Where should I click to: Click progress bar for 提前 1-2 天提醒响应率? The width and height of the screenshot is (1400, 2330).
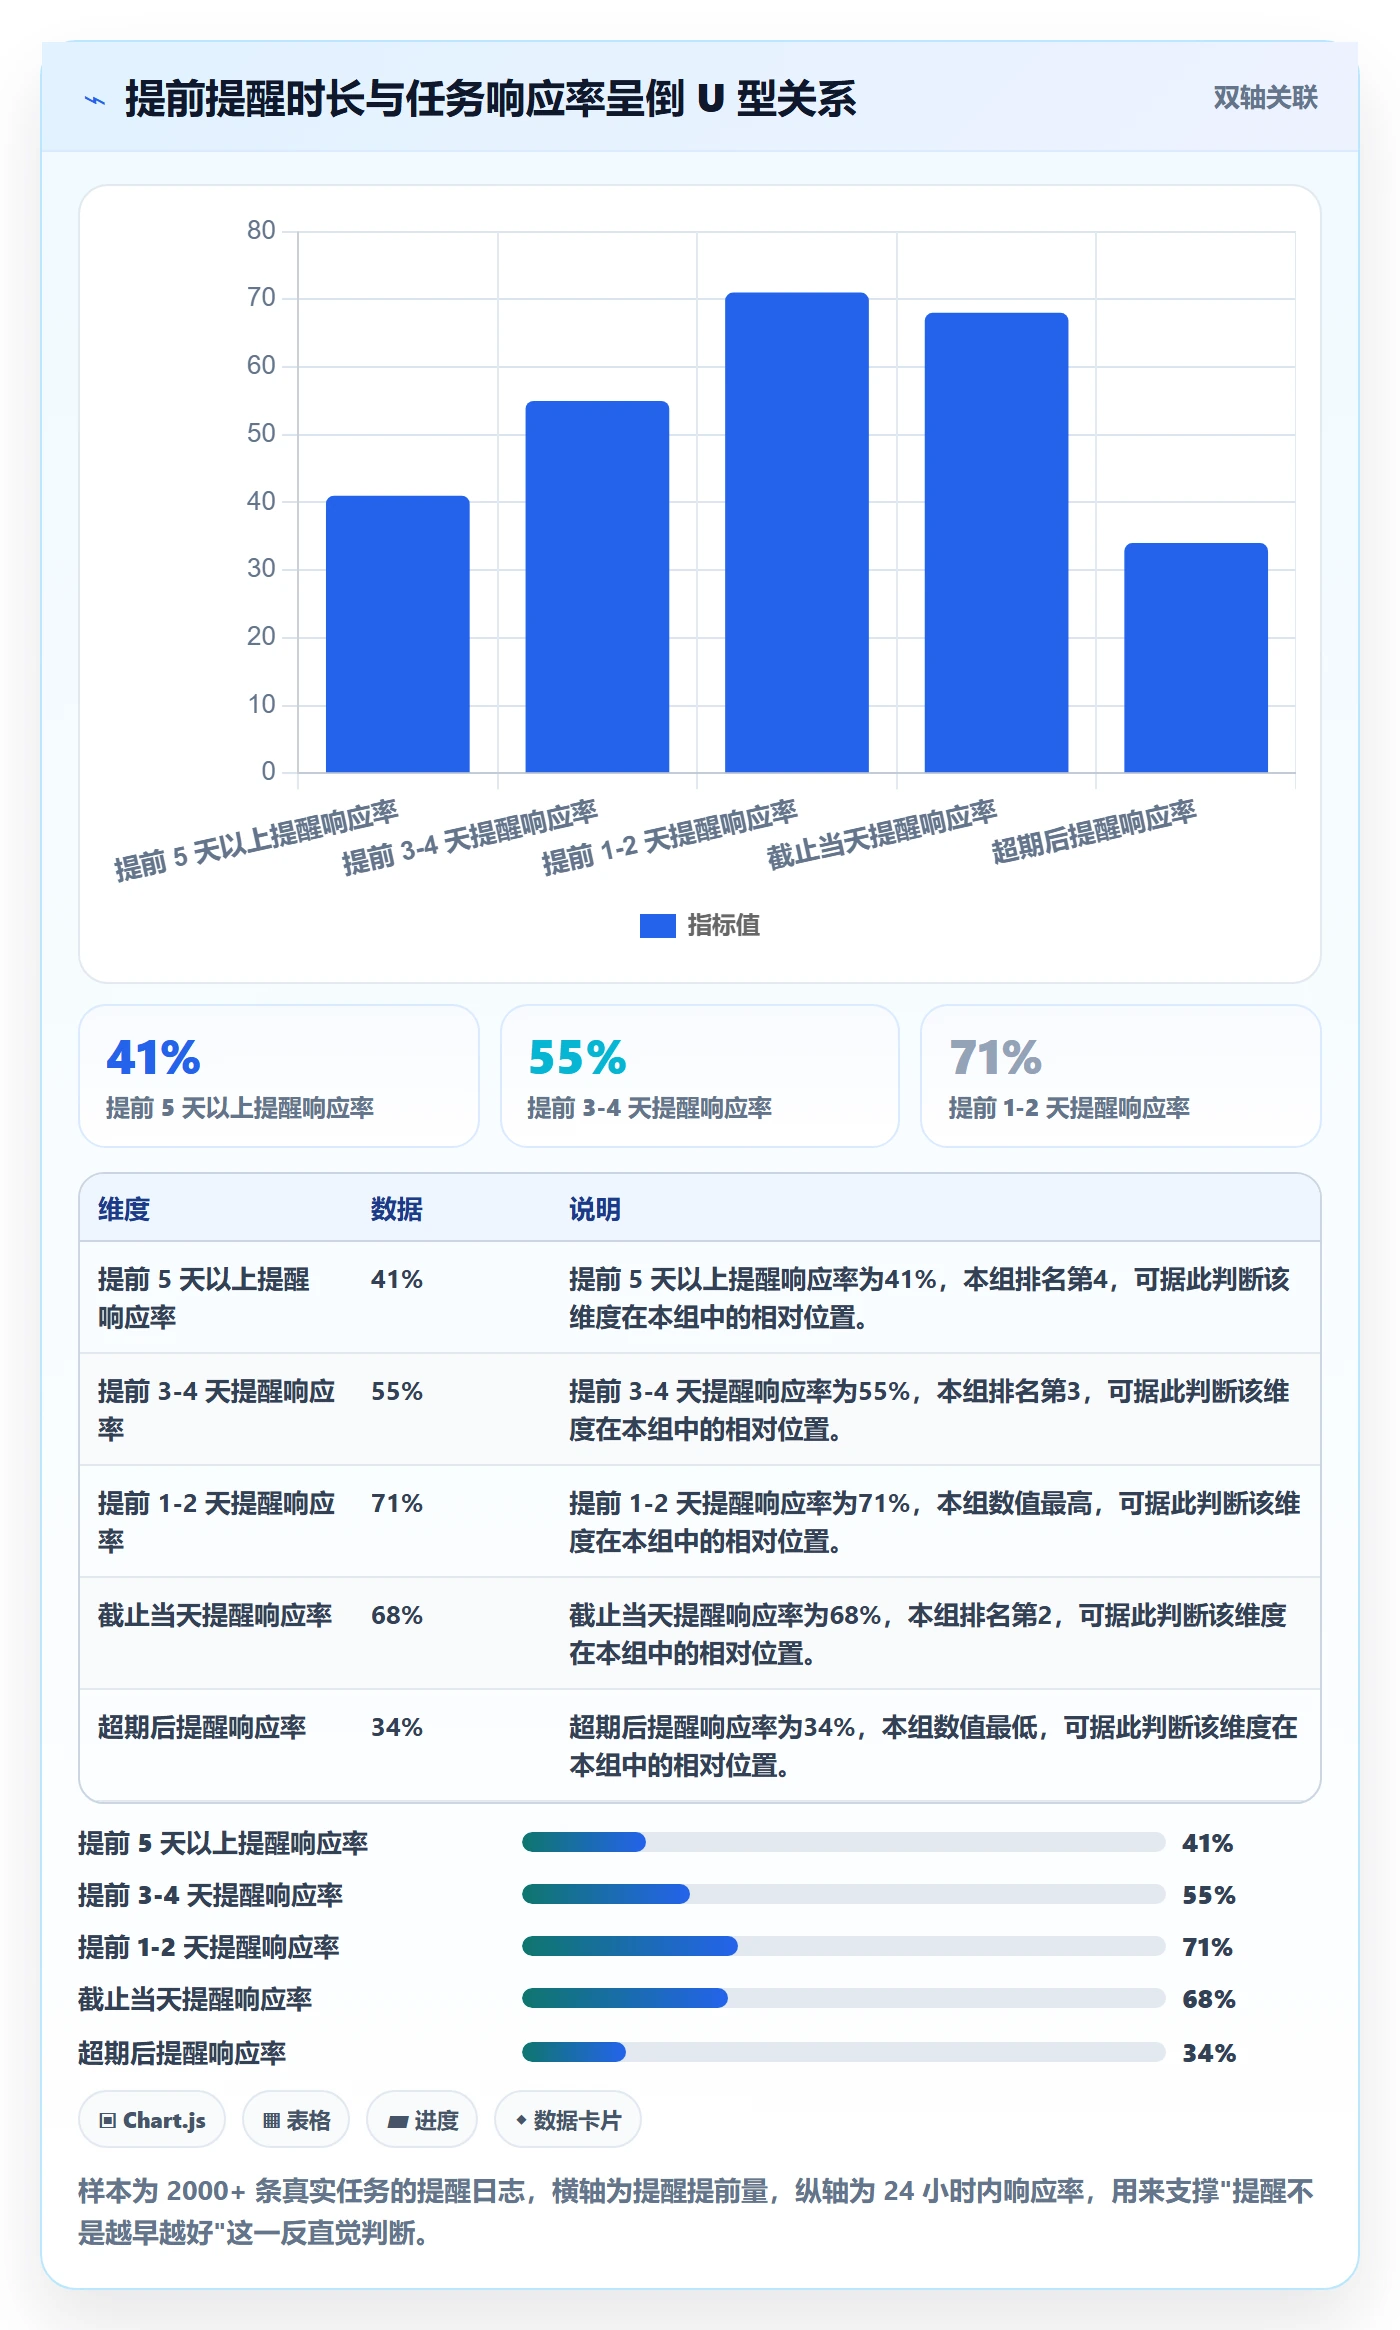point(843,1946)
